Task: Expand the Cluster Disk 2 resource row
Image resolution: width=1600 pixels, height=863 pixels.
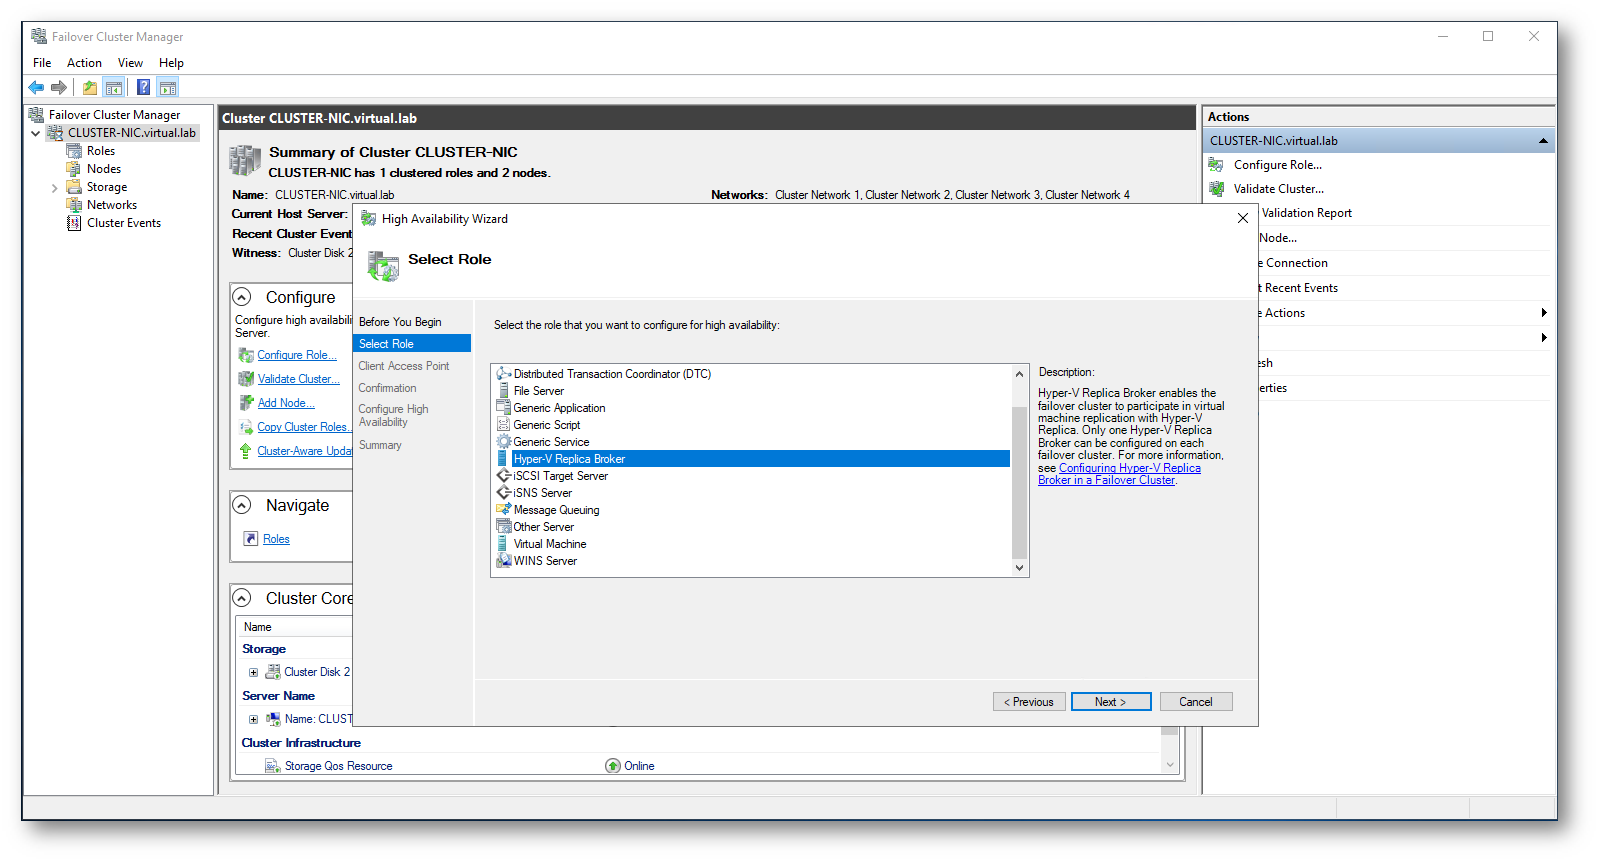Action: [253, 672]
